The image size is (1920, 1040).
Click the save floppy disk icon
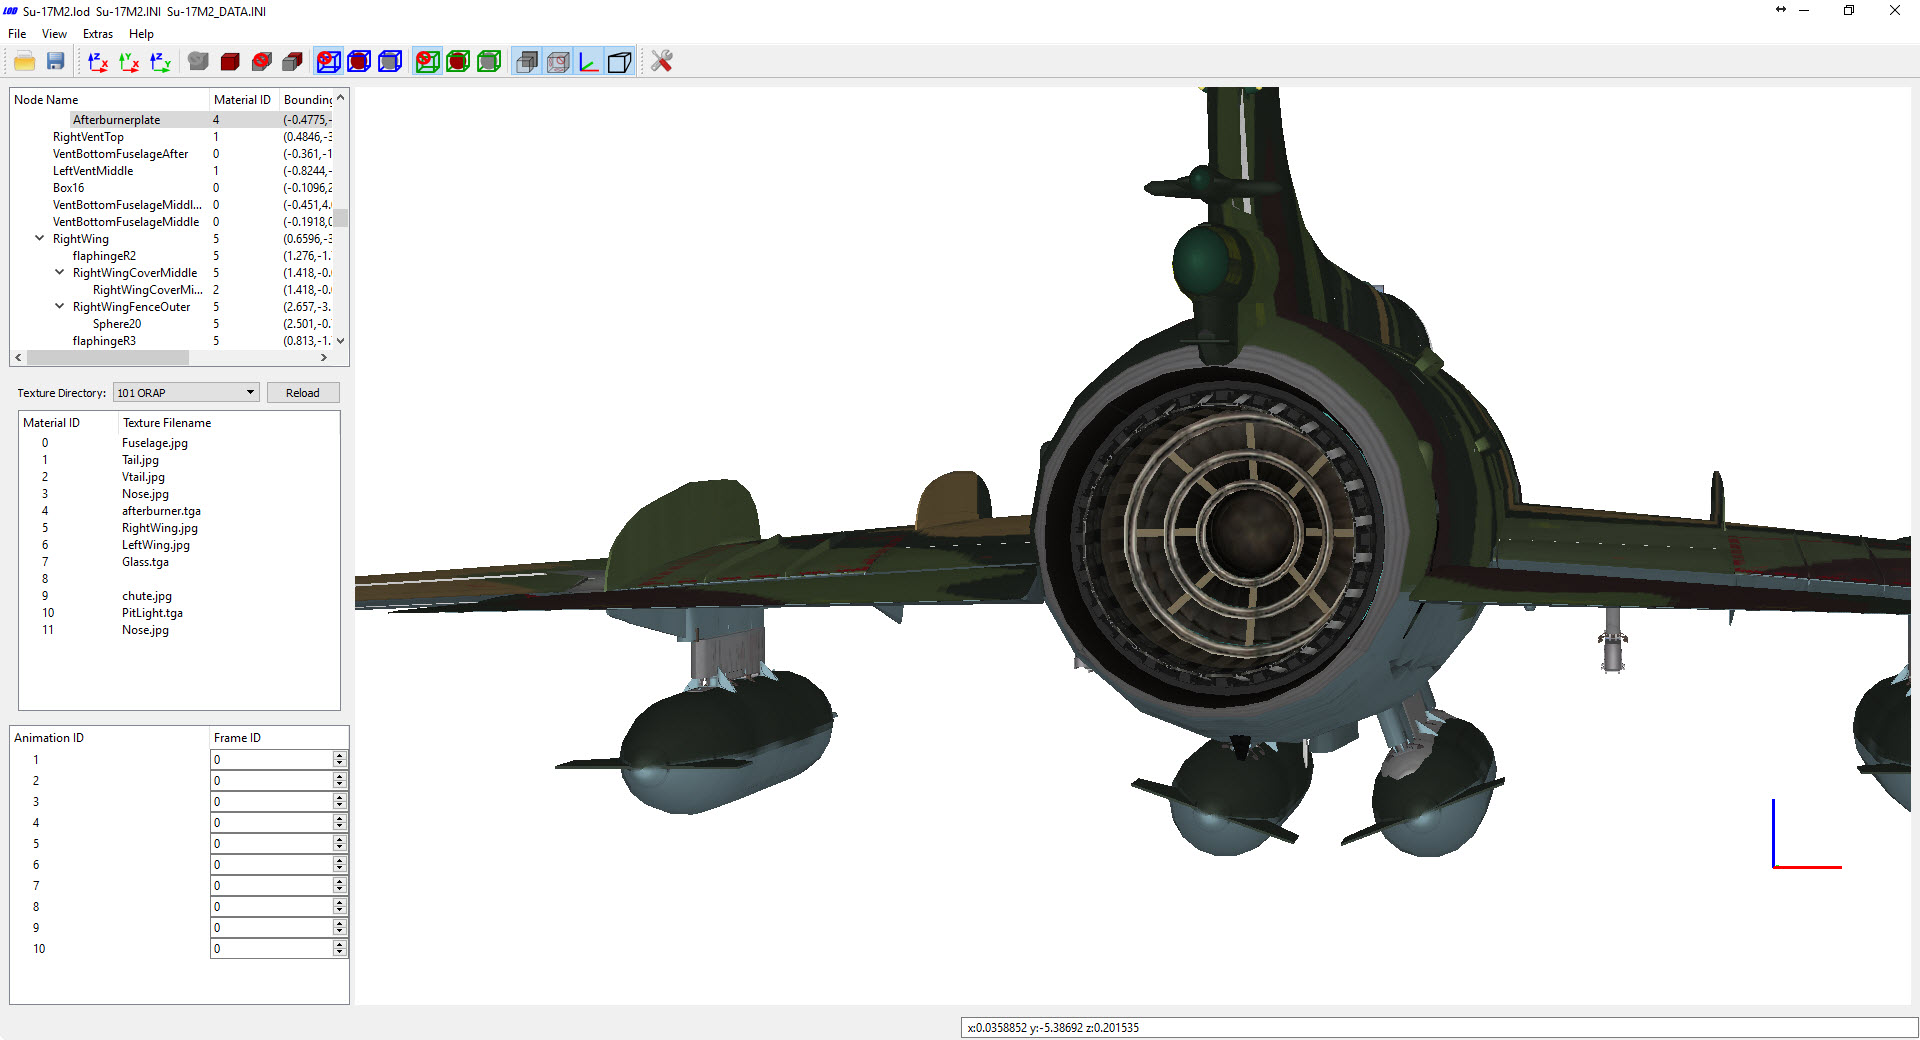click(x=56, y=62)
